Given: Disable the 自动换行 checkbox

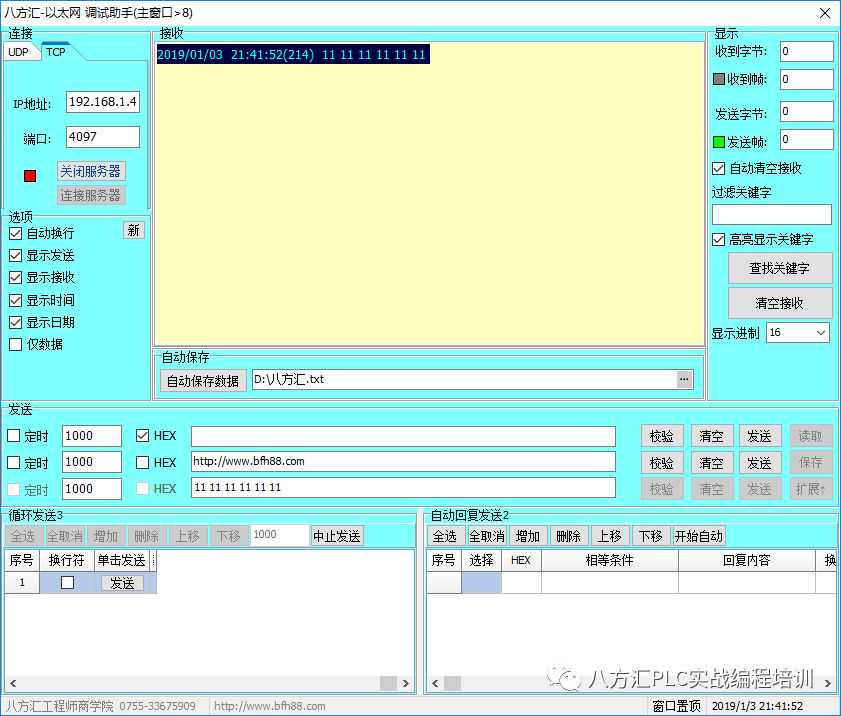Looking at the screenshot, I should (15, 233).
